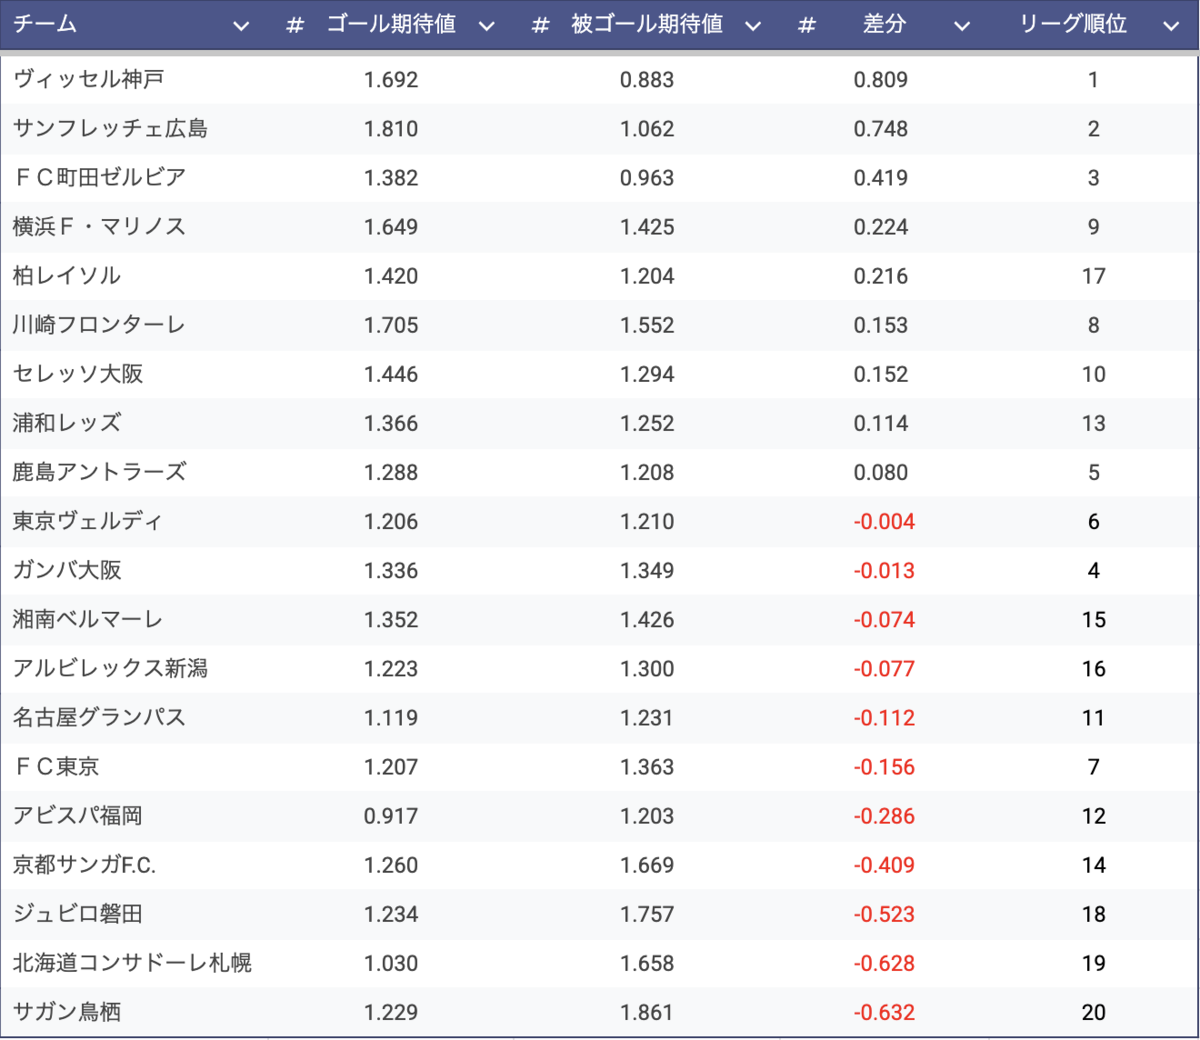Open the リーグ順位 column dropdown arrow
Viewport: 1200px width, 1040px height.
click(x=1171, y=26)
